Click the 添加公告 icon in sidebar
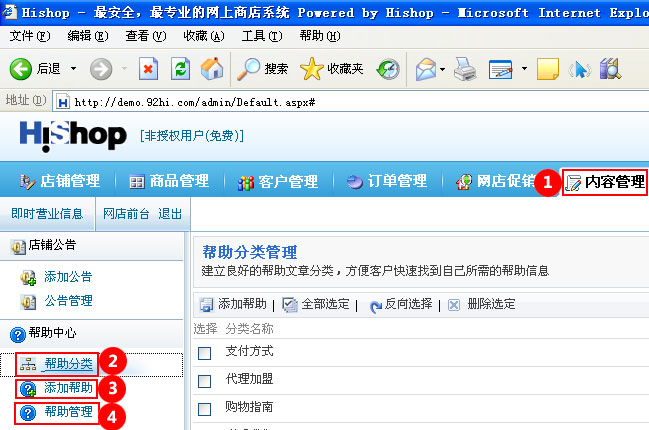This screenshot has height=430, width=649. tap(28, 278)
